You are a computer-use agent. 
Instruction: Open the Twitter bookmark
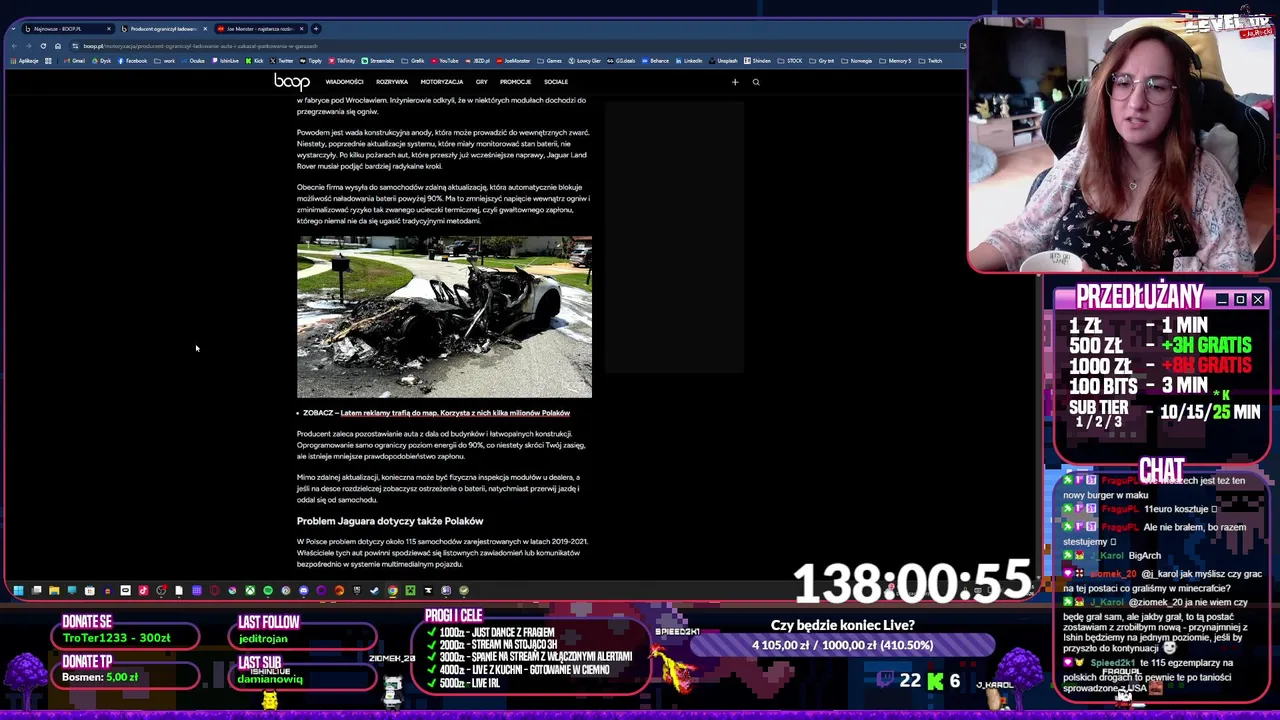281,61
